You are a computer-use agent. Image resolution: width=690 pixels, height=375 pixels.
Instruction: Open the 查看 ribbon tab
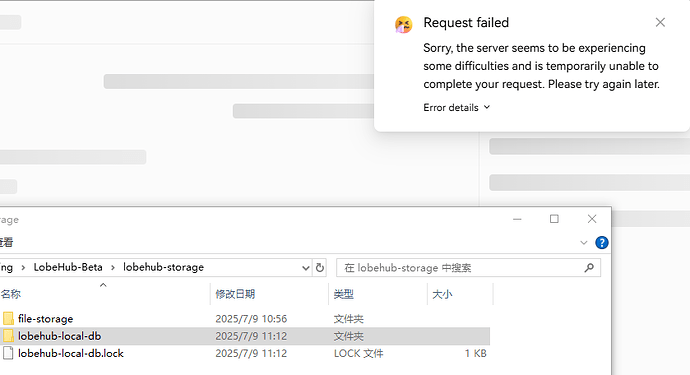point(6,242)
